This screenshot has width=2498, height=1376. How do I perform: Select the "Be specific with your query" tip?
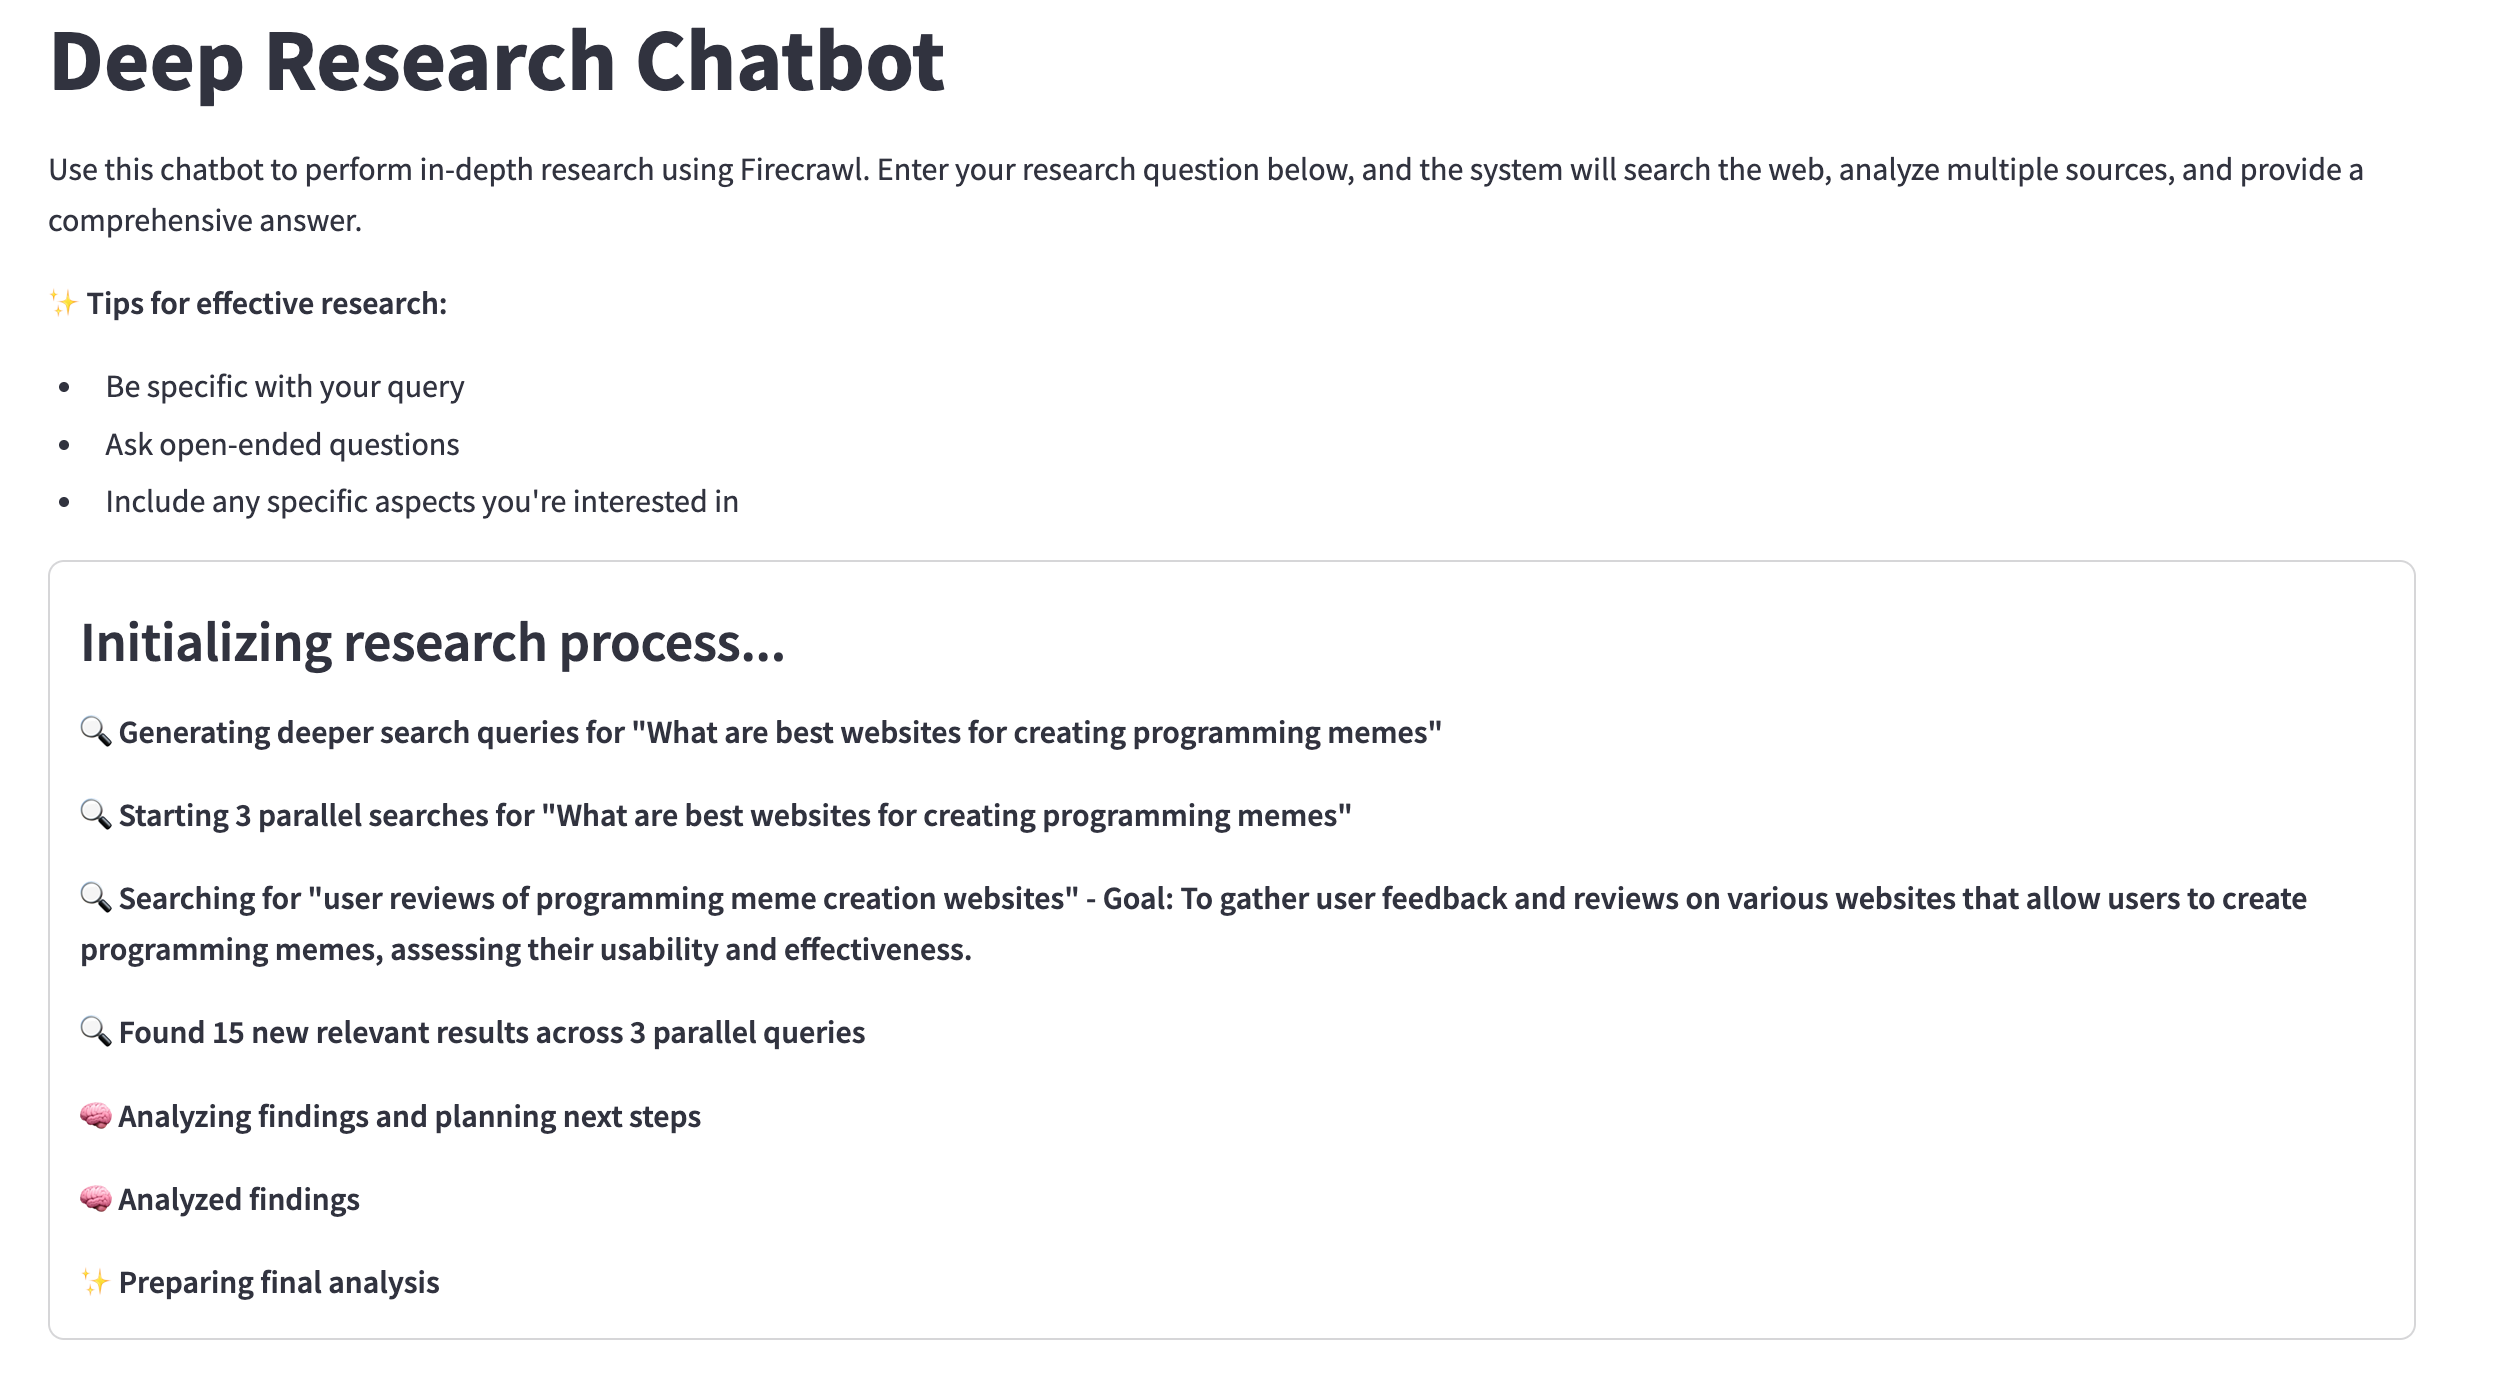pyautogui.click(x=285, y=386)
